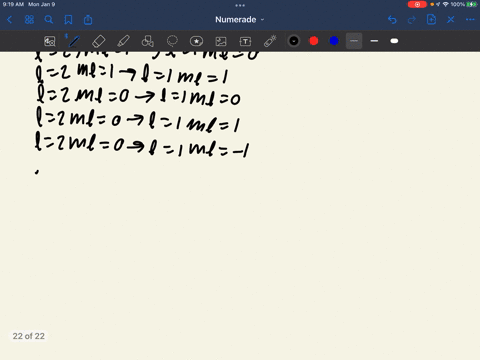480x360 pixels.
Task: Select the Highlighter tool
Action: [123, 41]
